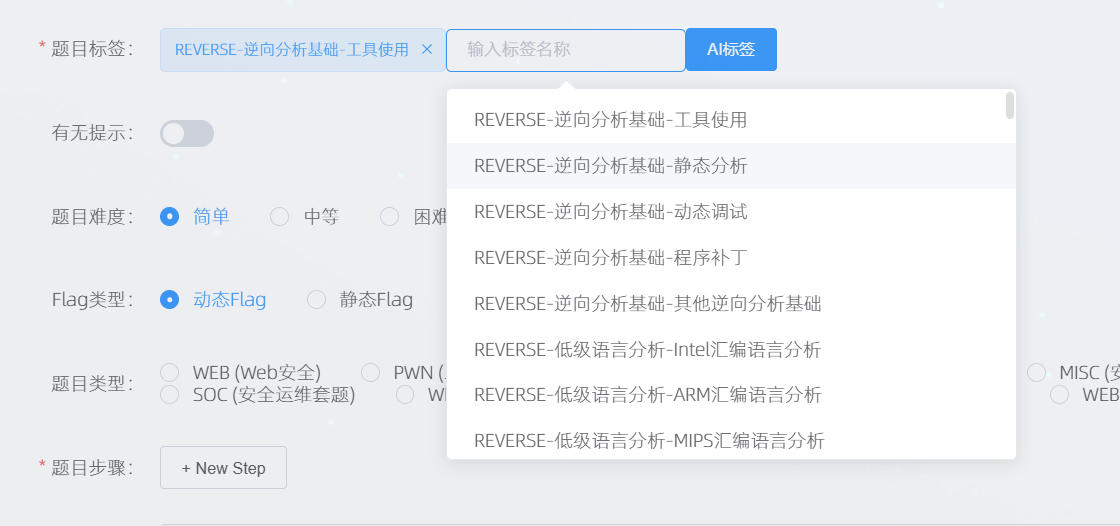Select SOC (安全运维套题) challenge type
The image size is (1120, 526).
170,394
